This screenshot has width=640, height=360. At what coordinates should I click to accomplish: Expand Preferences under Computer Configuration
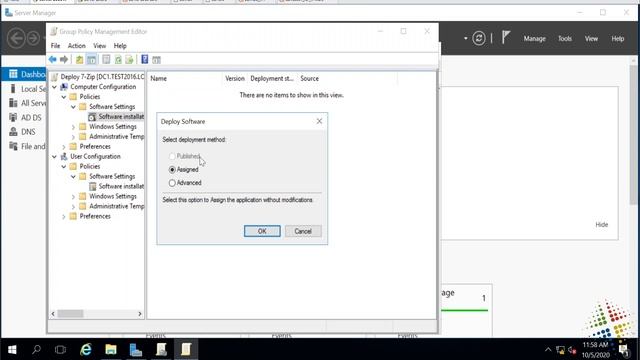[x=64, y=147]
